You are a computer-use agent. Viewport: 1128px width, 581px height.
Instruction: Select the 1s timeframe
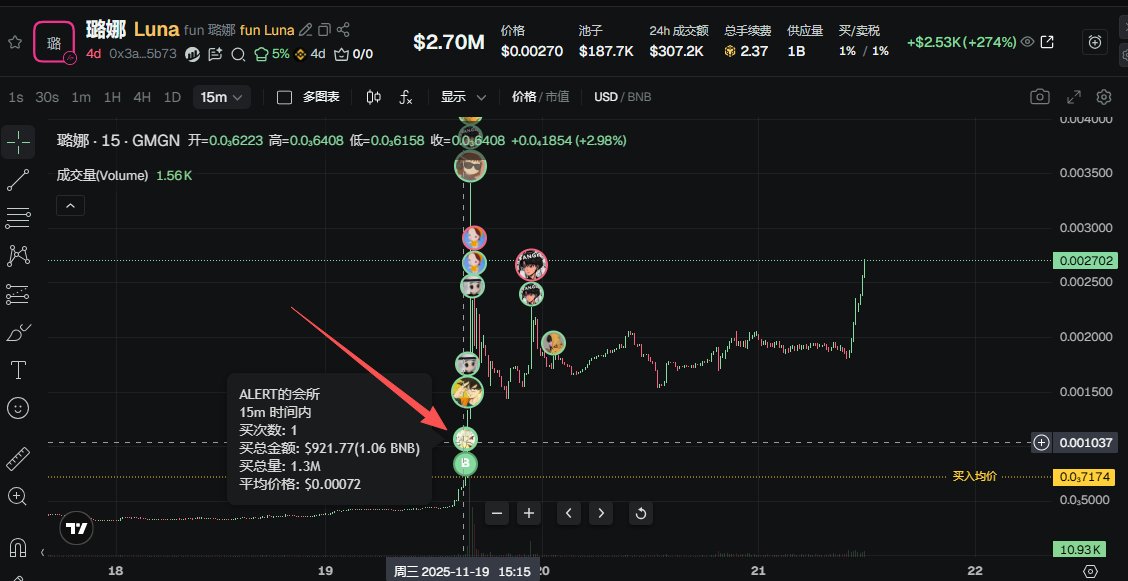[16, 97]
